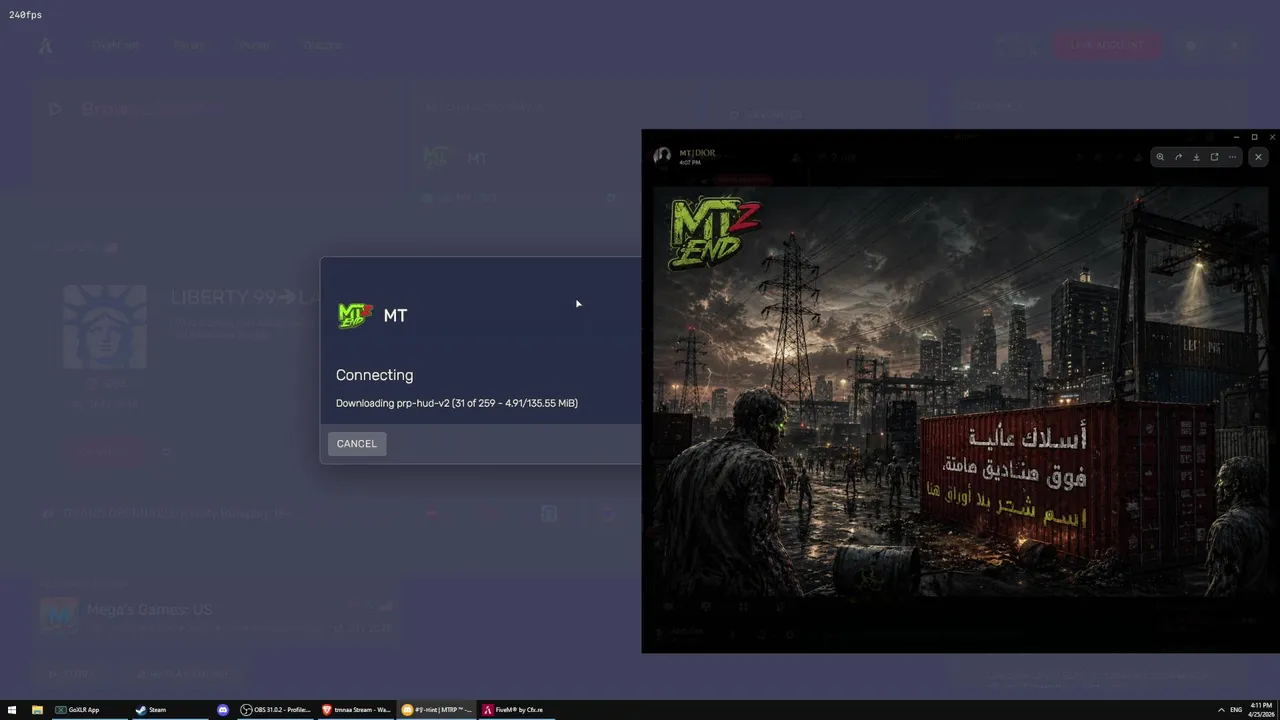Click the MT server logo in connecting dialog
Screen dimensions: 1280x720
coord(355,316)
